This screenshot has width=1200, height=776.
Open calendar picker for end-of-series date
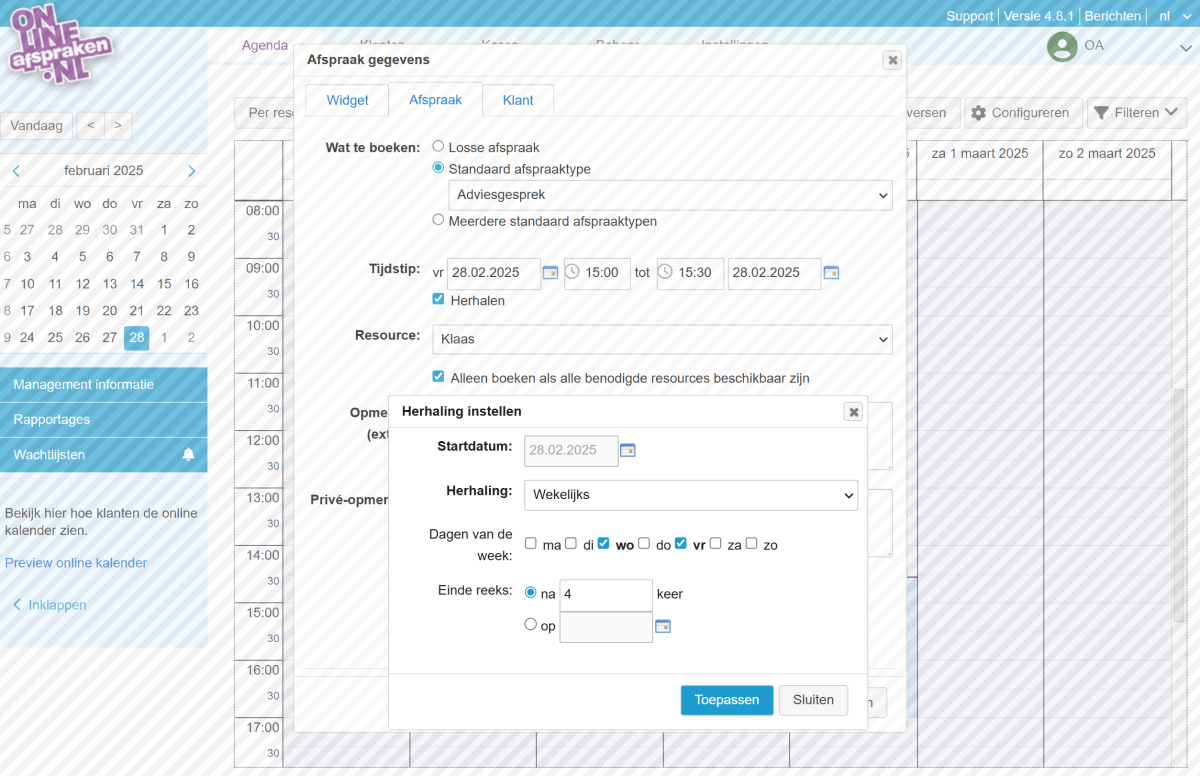[663, 626]
